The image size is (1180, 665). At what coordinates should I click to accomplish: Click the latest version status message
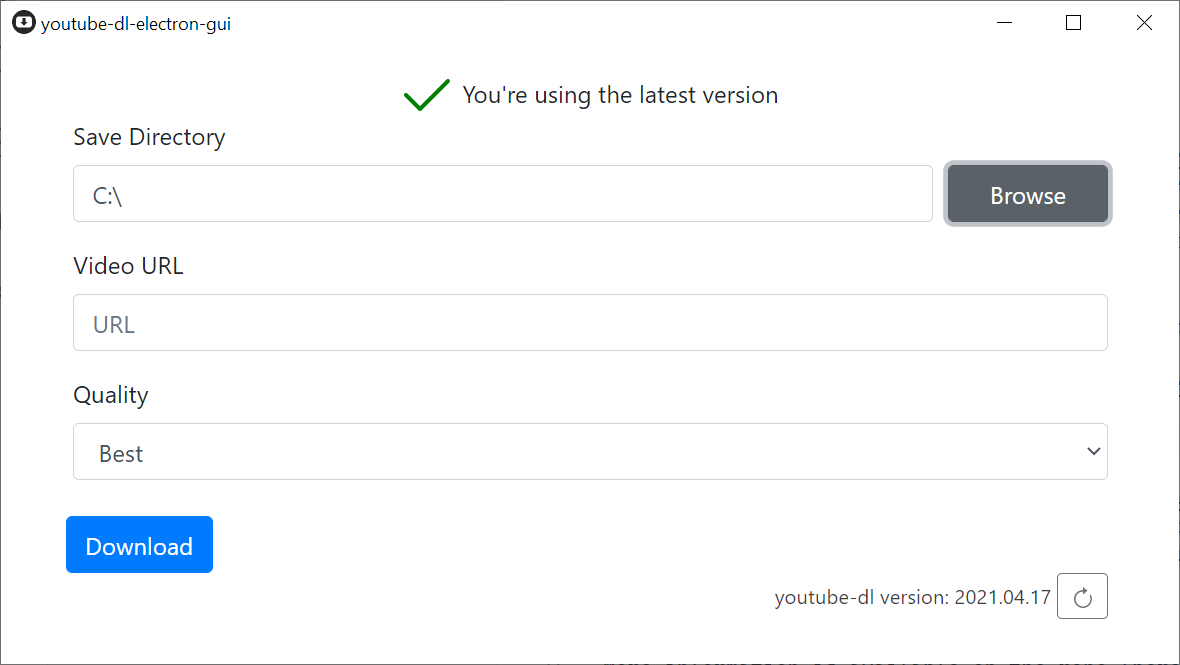point(620,94)
